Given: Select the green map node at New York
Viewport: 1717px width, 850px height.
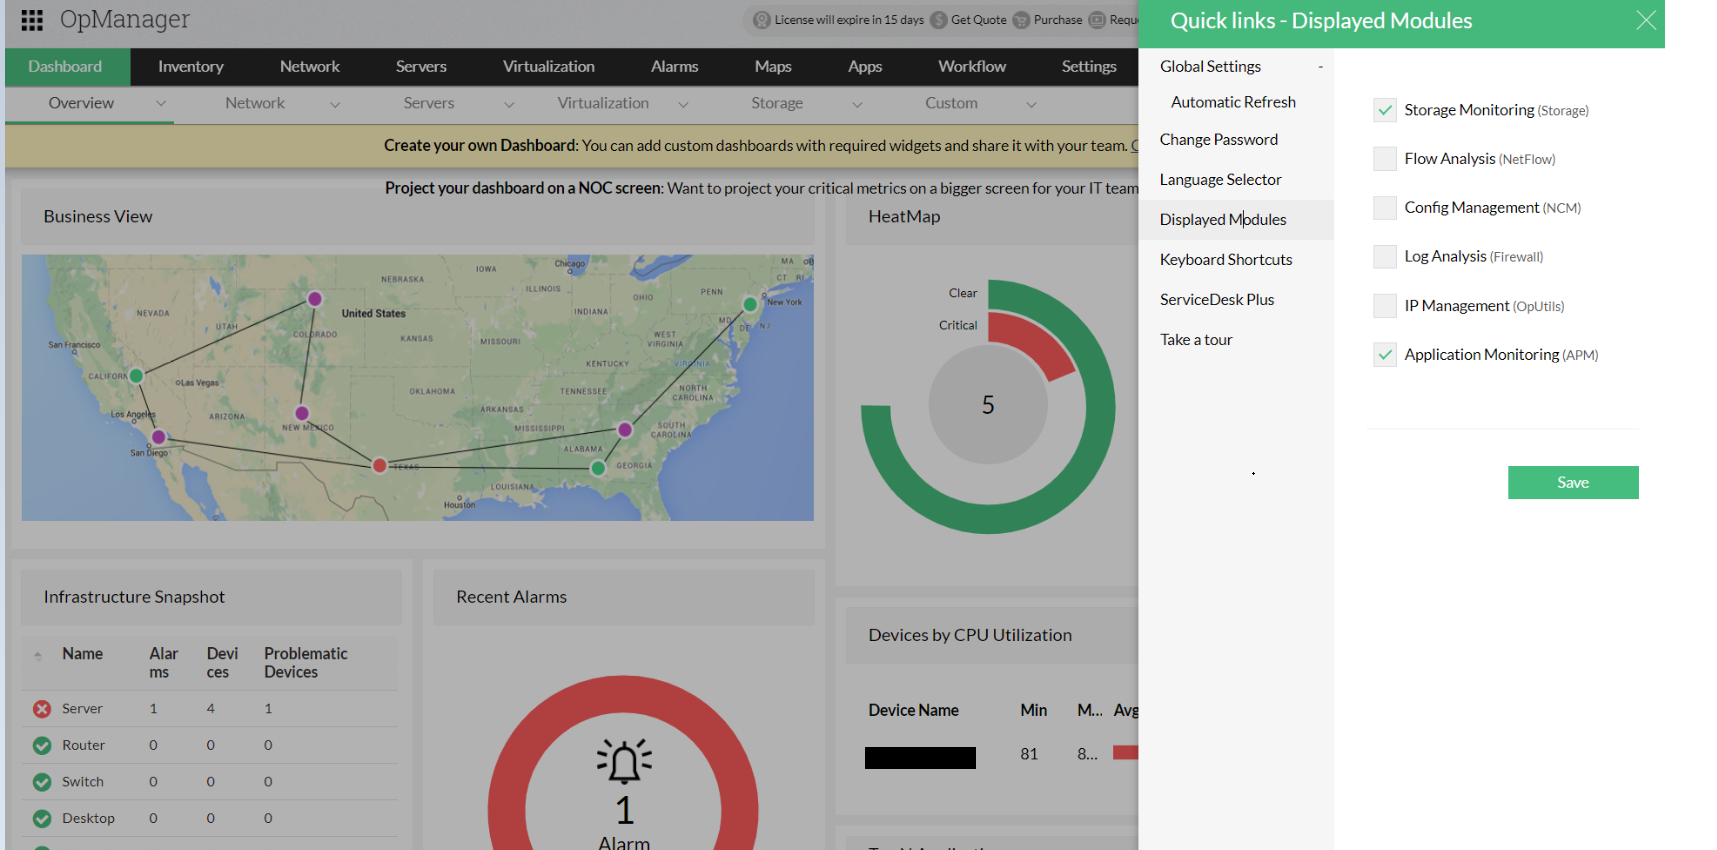Looking at the screenshot, I should (x=750, y=304).
